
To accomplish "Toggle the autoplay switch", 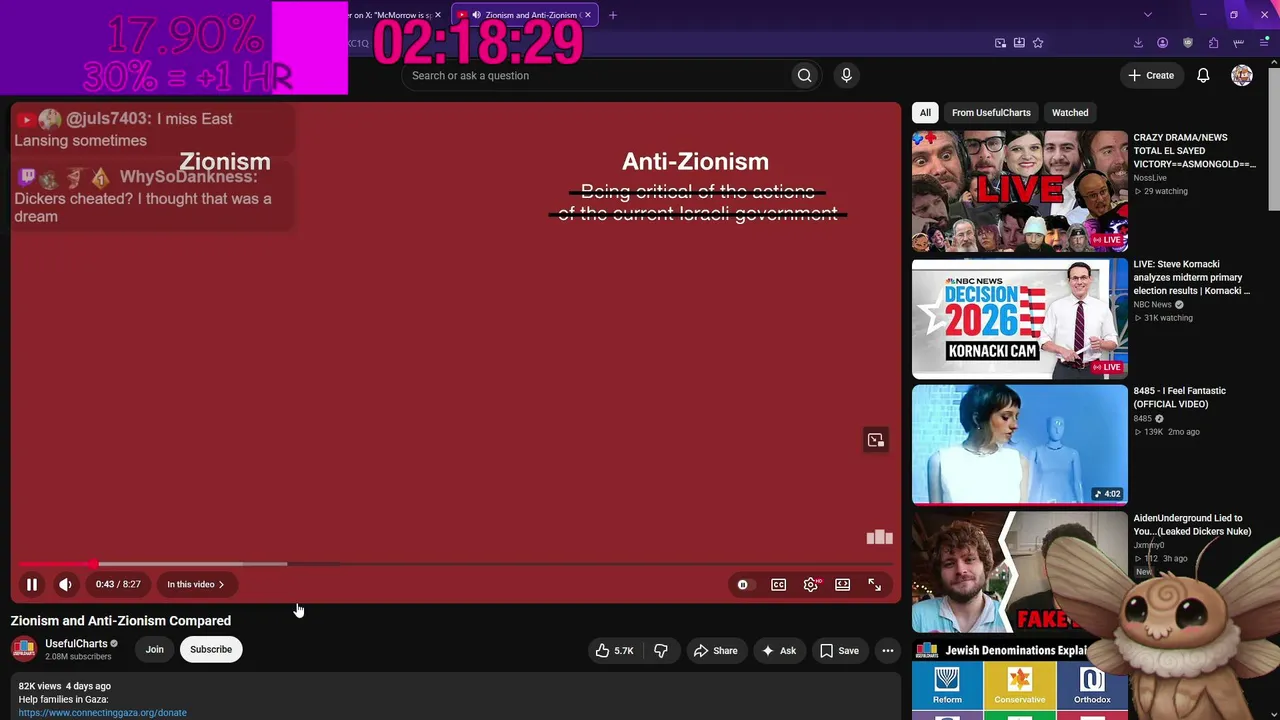I will point(743,584).
